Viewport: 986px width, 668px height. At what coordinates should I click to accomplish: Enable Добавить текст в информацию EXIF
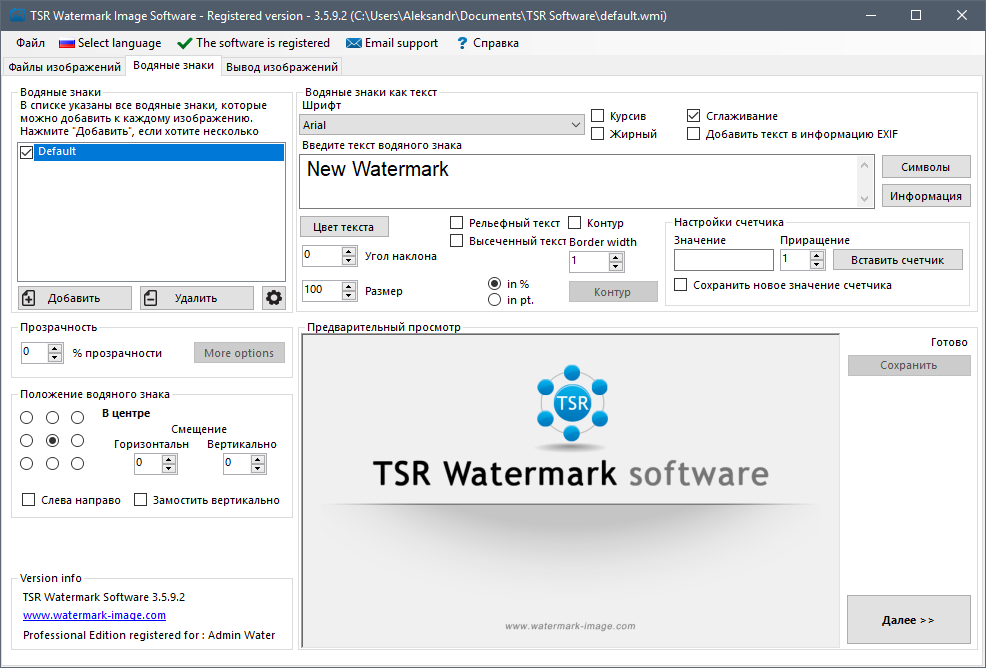pos(694,134)
